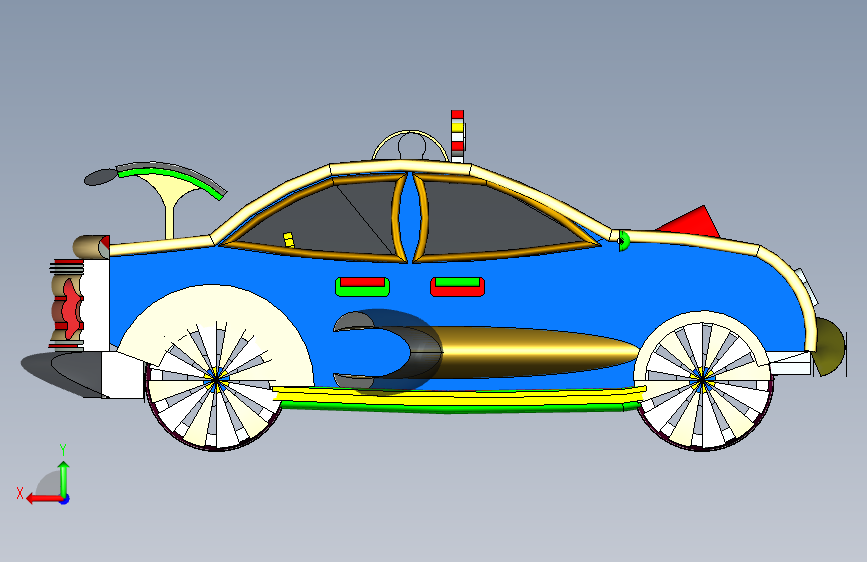Select the small green dome near windshield base

pyautogui.click(x=624, y=241)
